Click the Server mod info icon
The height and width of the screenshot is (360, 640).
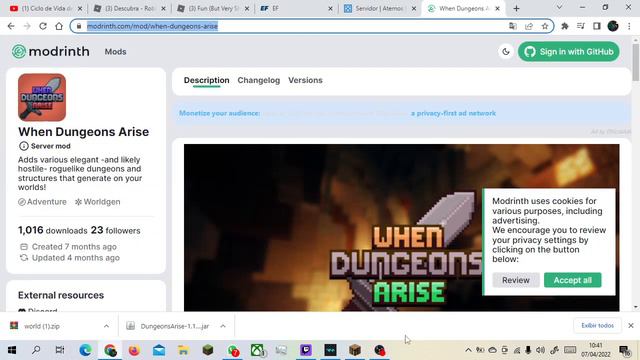[x=24, y=146]
